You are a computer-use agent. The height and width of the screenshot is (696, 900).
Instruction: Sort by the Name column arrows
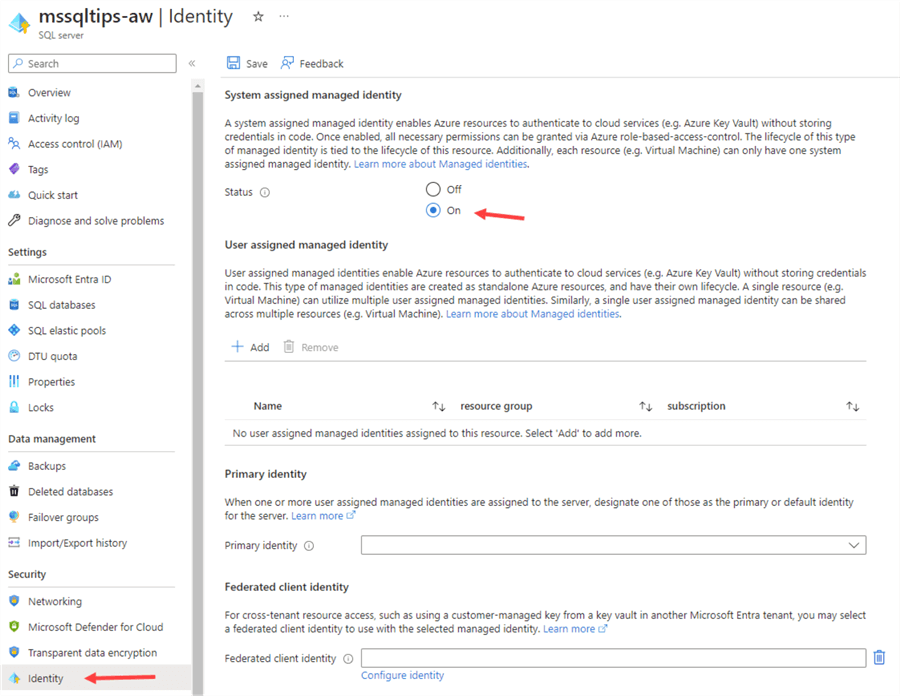(x=439, y=406)
